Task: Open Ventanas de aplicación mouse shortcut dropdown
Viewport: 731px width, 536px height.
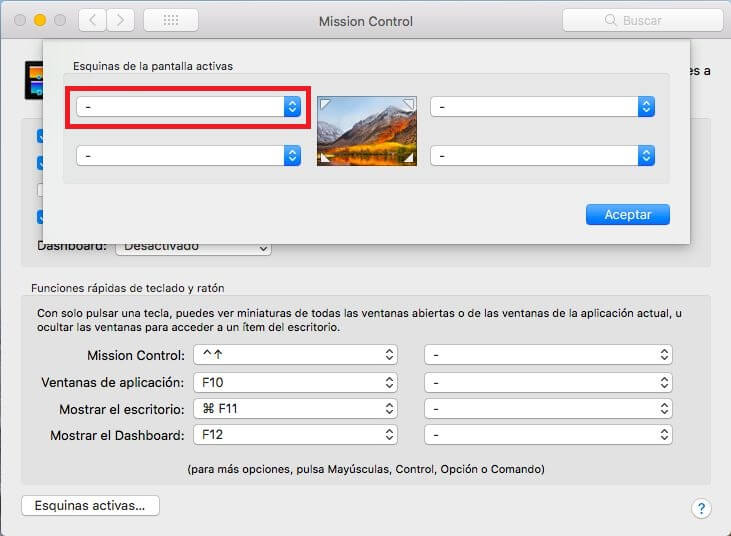Action: point(548,383)
